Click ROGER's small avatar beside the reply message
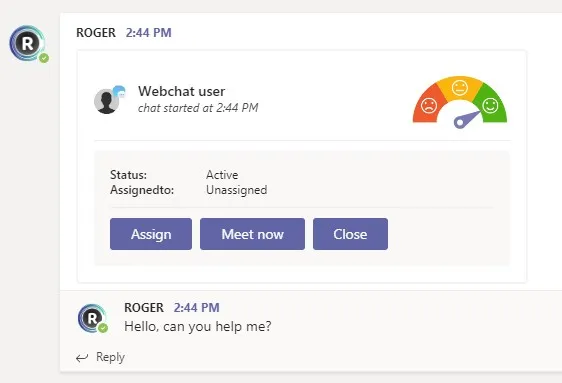Viewport: 562px width, 383px height. click(x=92, y=318)
